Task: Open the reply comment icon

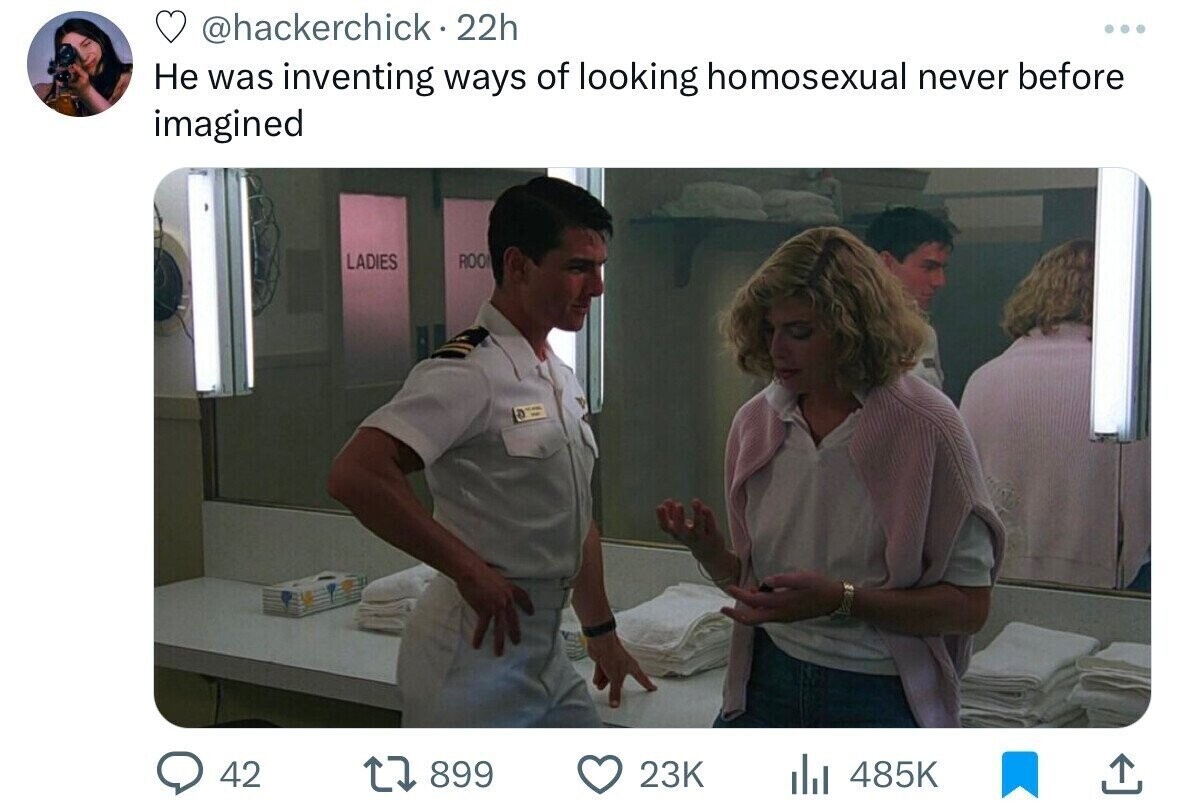Action: [179, 774]
